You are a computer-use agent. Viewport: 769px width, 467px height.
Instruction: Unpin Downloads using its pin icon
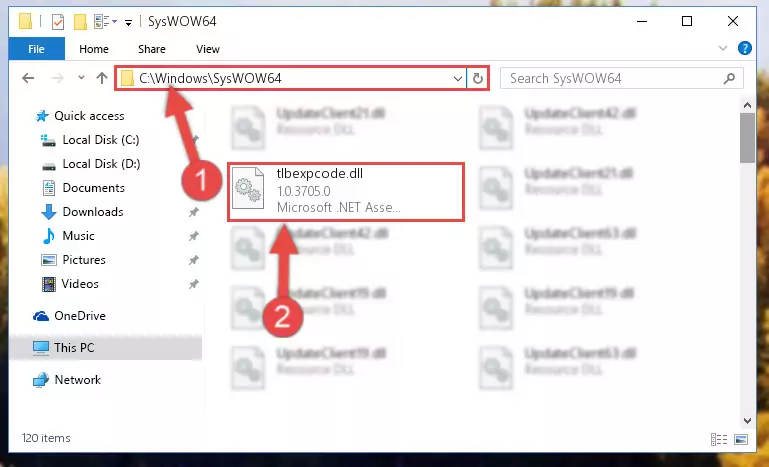[x=194, y=212]
